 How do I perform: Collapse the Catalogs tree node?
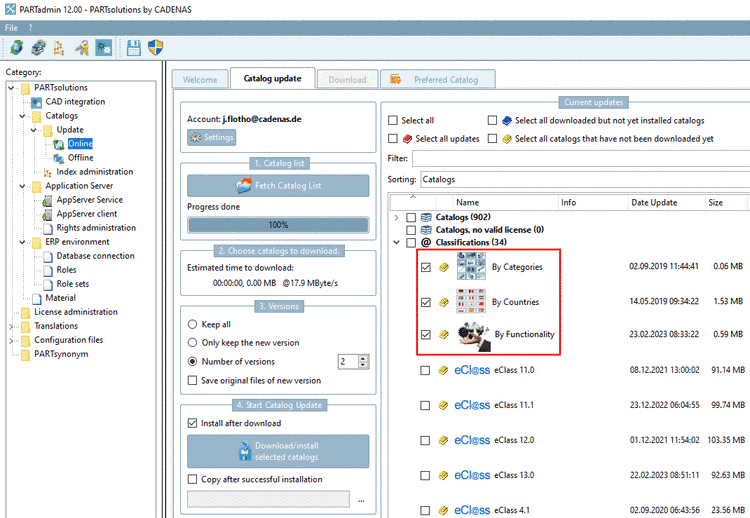(22, 116)
